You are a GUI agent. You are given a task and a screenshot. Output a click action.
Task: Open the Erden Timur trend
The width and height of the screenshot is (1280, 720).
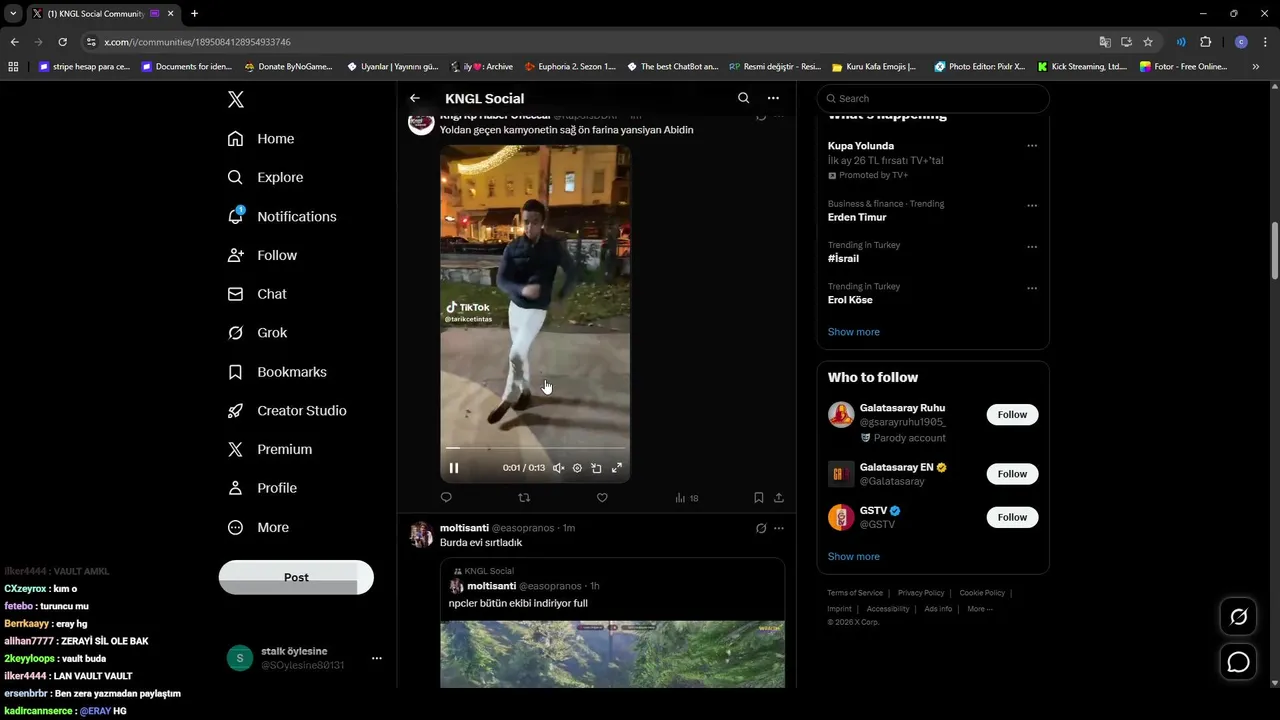(857, 217)
